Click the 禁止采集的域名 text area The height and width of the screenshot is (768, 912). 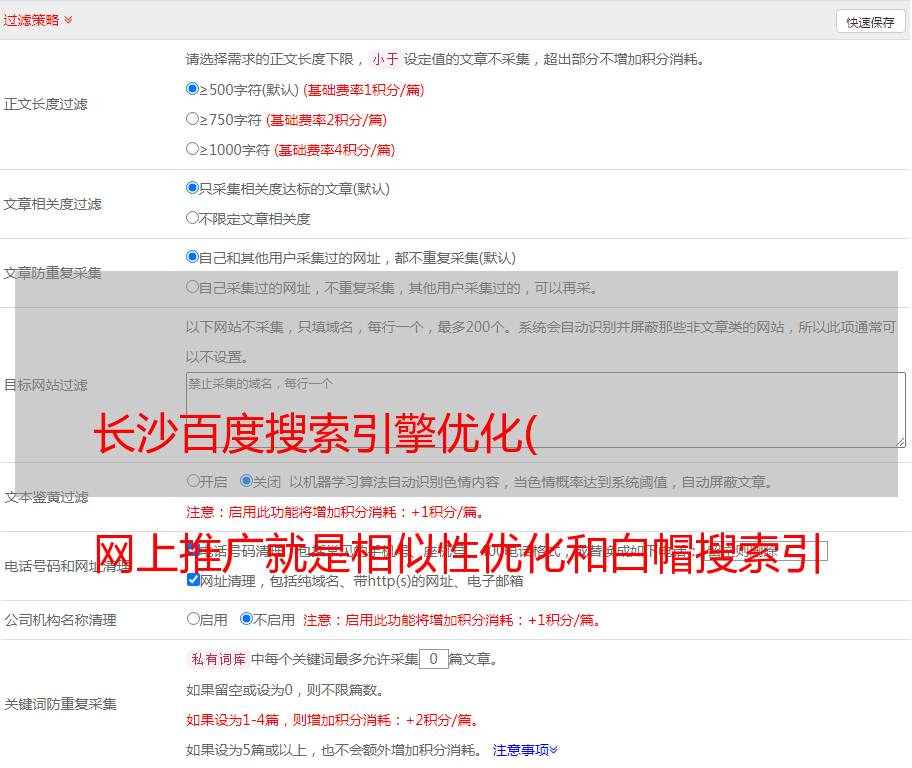[545, 409]
